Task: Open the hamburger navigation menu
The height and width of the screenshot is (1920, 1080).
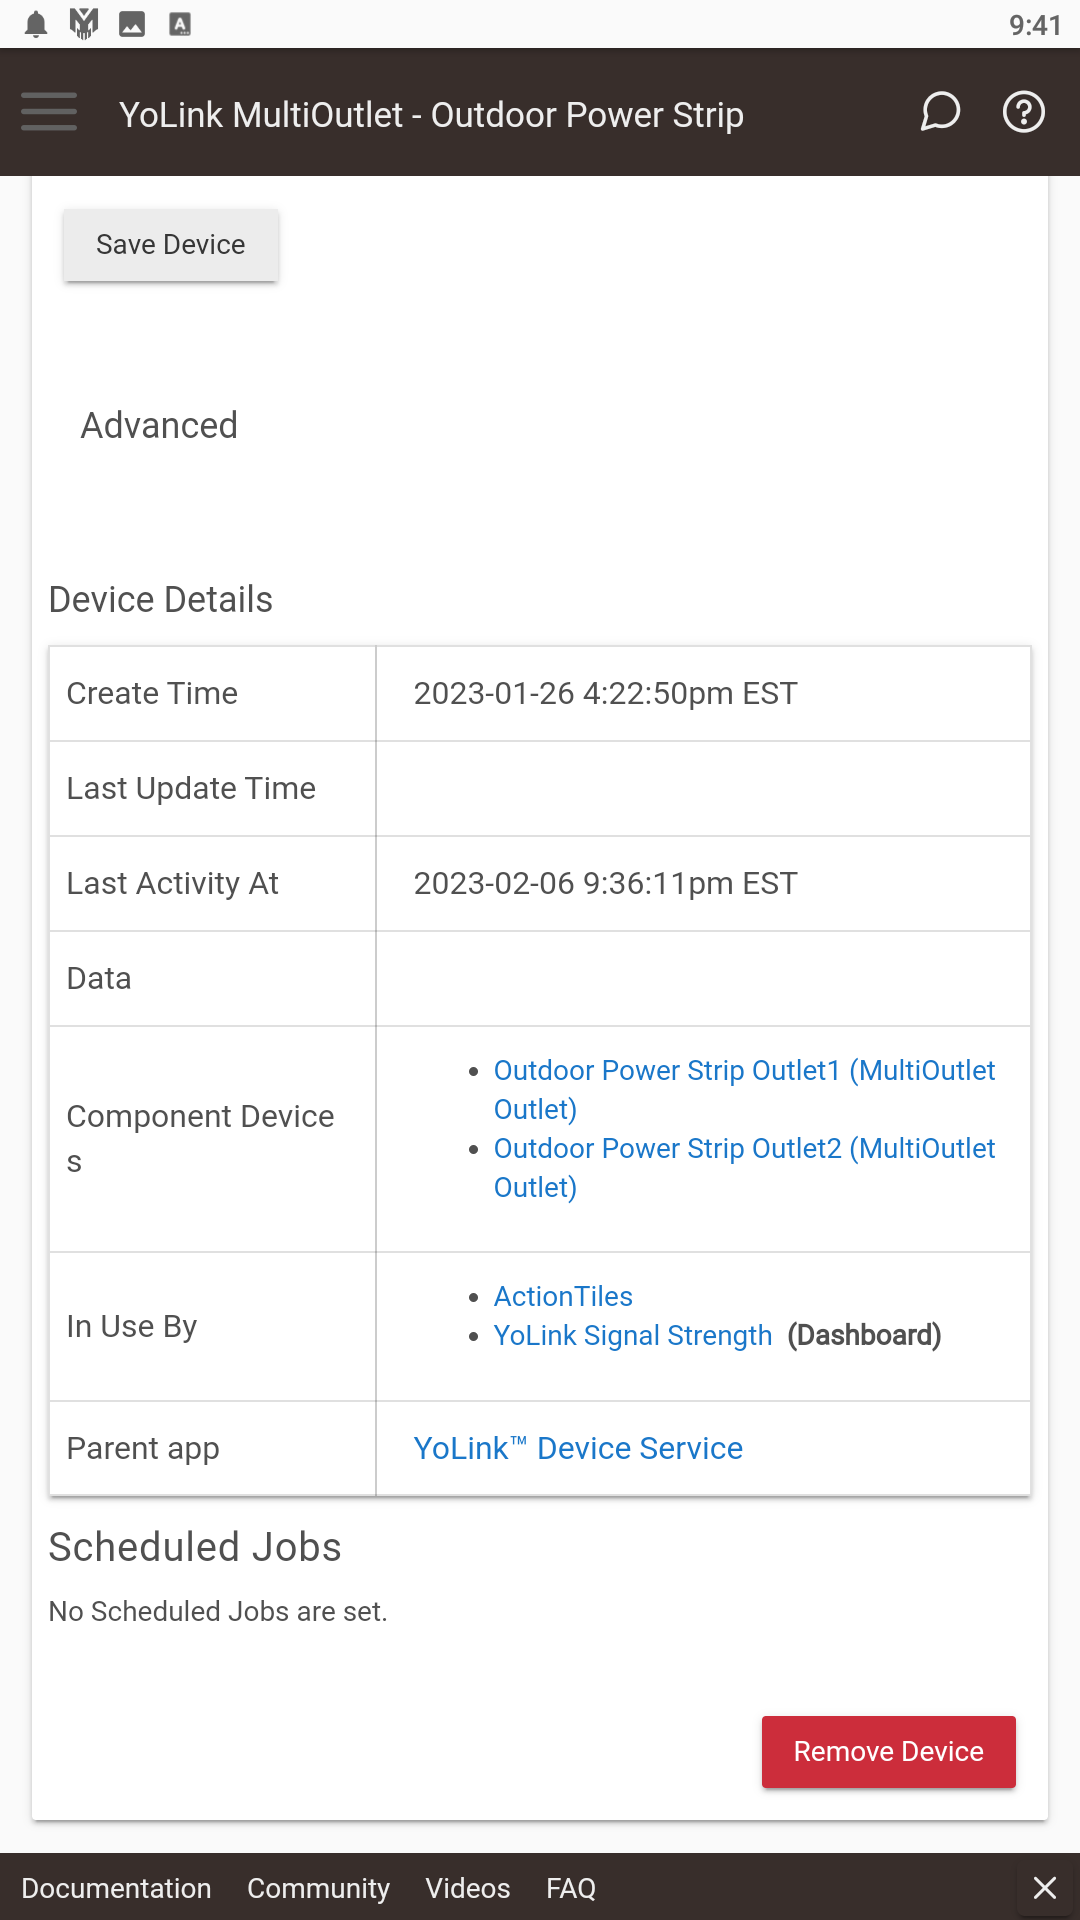Action: 49,112
